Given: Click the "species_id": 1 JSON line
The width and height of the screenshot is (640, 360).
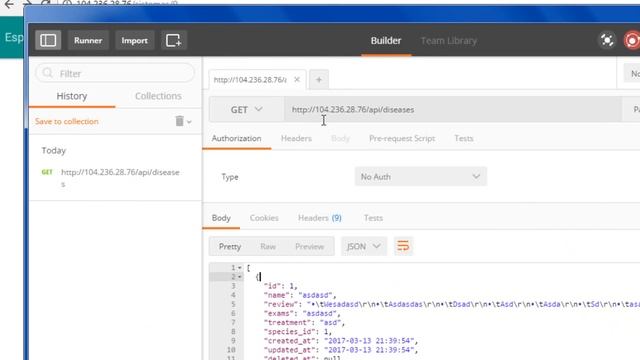Looking at the screenshot, I should click(298, 332).
